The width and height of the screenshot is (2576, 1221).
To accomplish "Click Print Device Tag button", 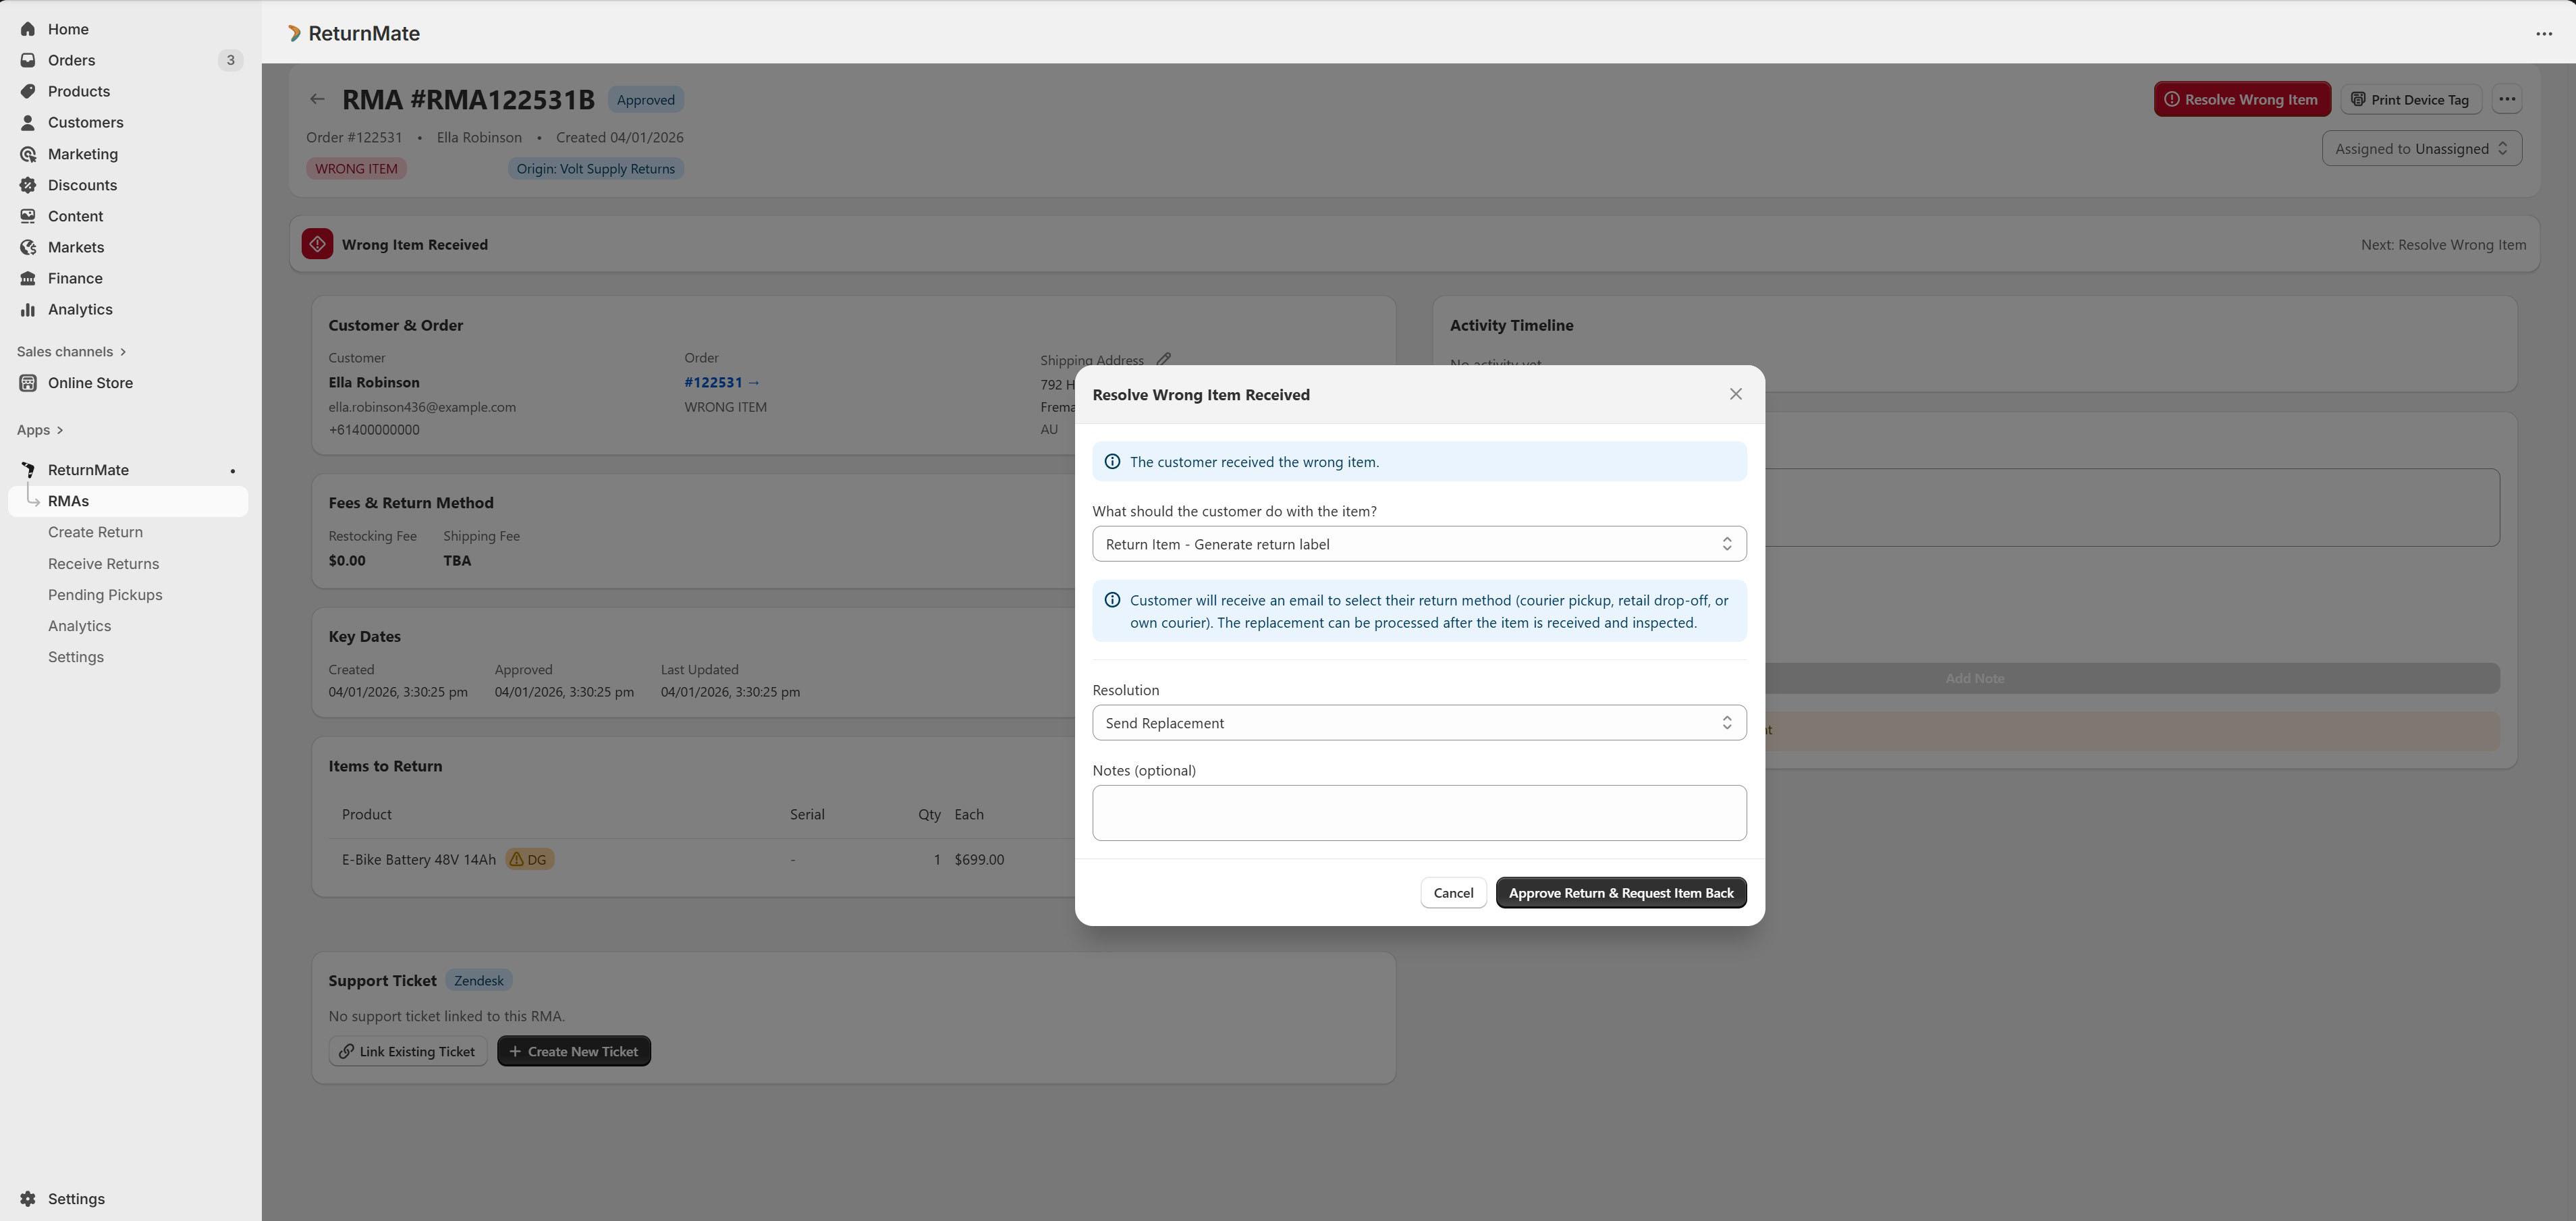I will [x=2410, y=99].
